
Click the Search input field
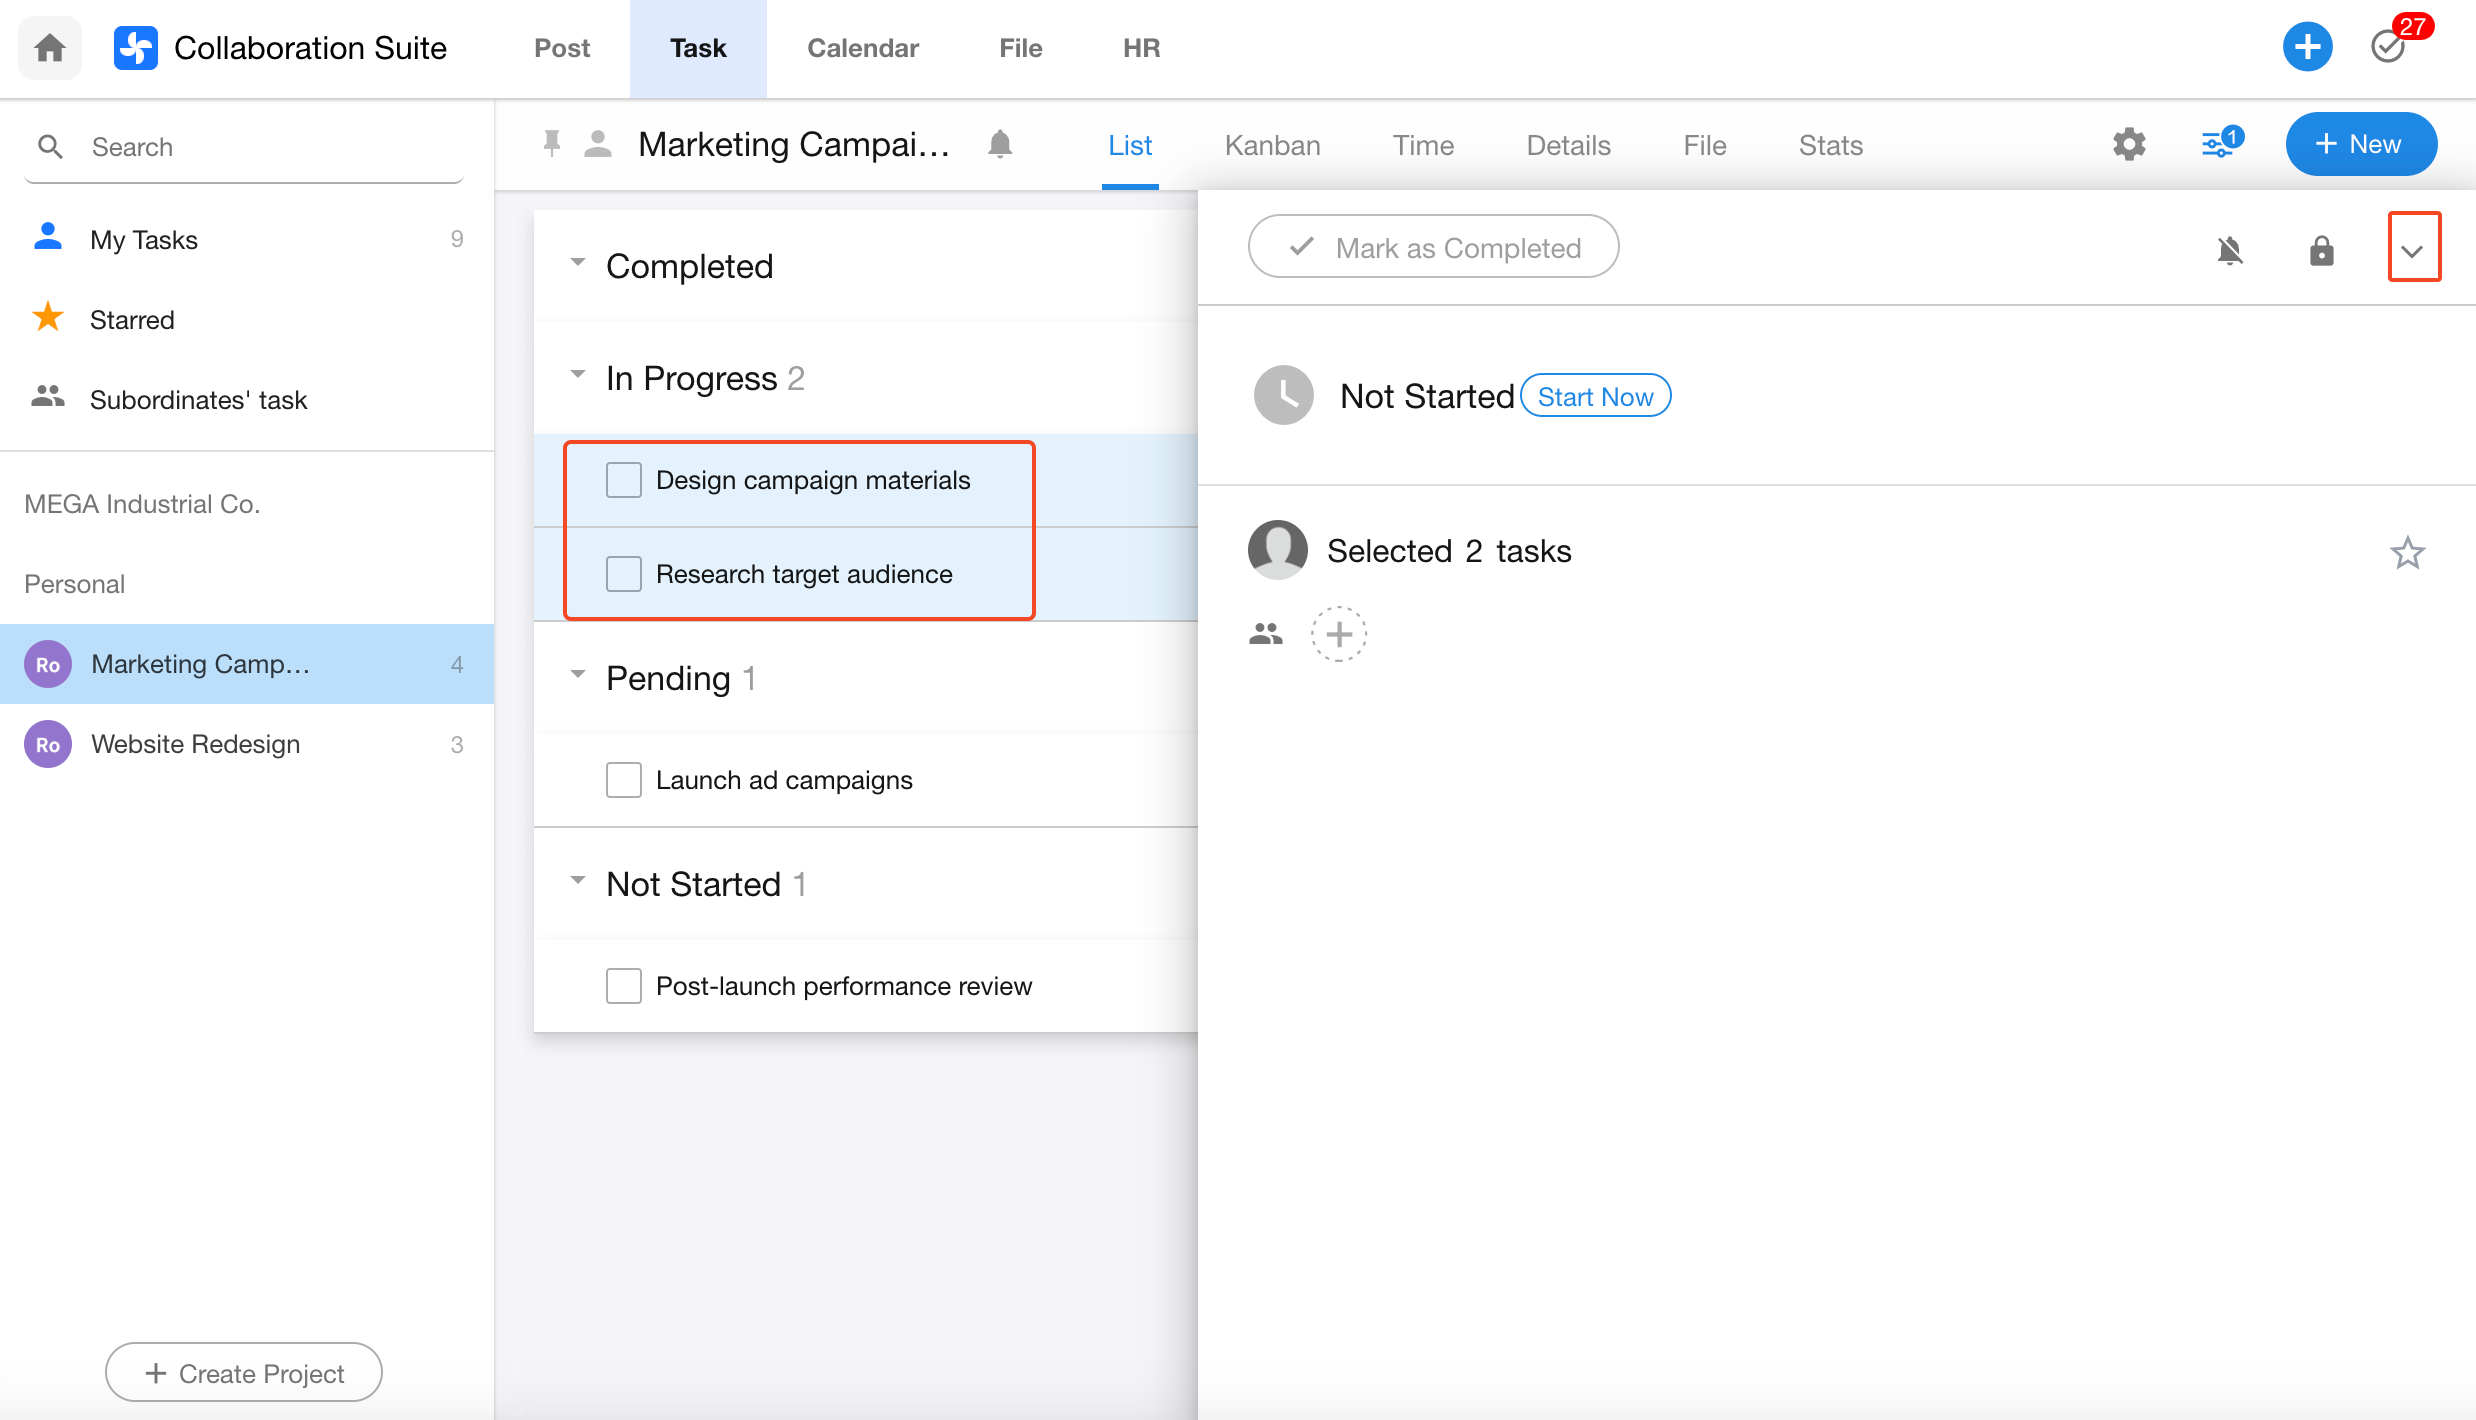click(270, 147)
